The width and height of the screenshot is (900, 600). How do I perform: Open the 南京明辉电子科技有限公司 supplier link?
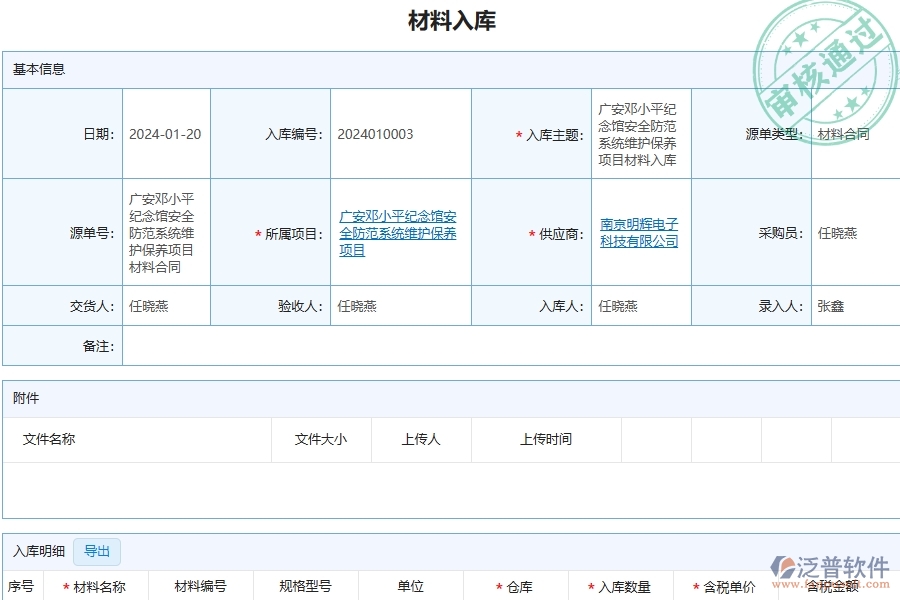pyautogui.click(x=638, y=232)
